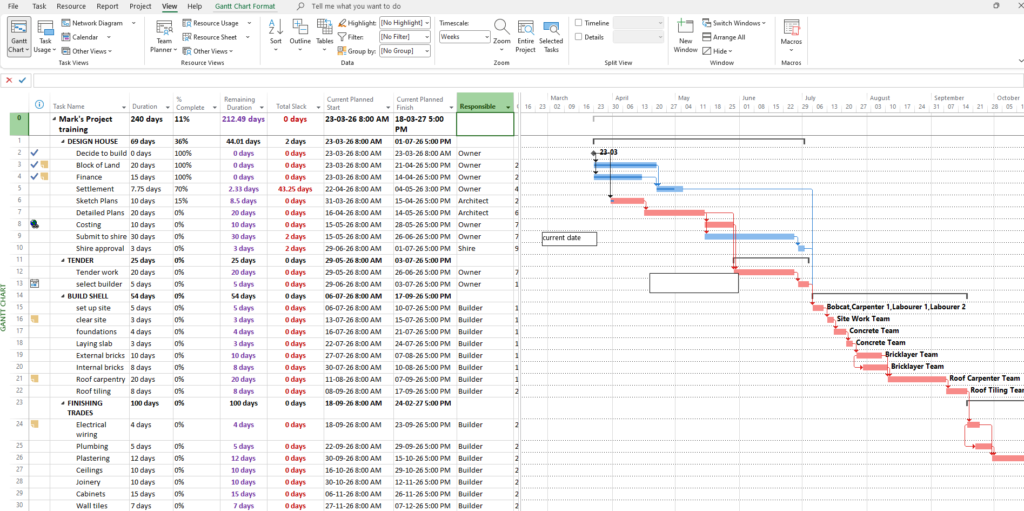This screenshot has height=511, width=1024.
Task: Select the Settlement task name cell
Action: 89,189
